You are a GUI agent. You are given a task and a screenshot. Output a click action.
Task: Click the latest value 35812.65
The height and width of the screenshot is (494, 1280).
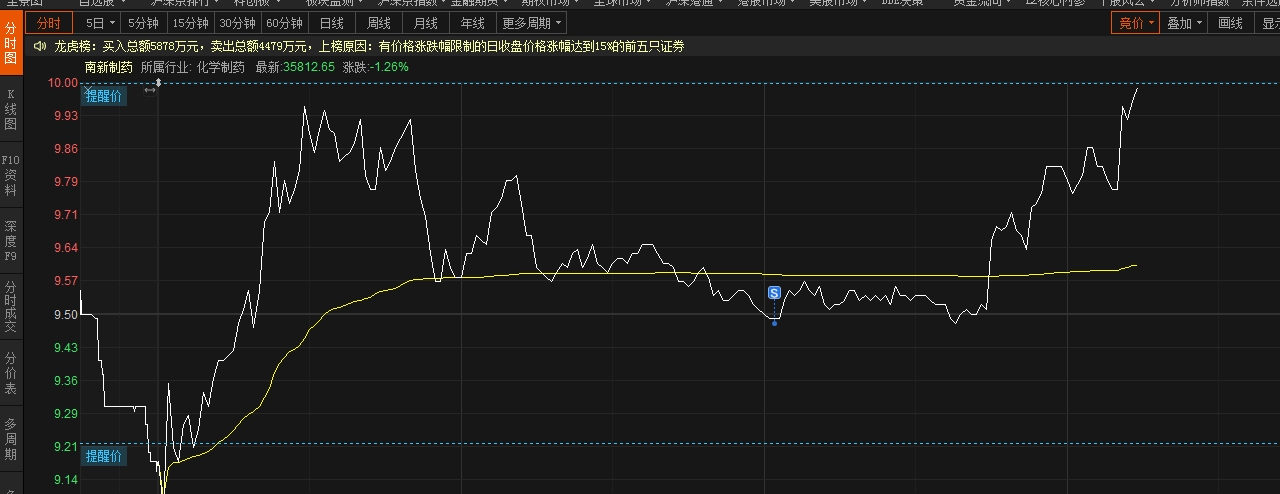click(308, 67)
